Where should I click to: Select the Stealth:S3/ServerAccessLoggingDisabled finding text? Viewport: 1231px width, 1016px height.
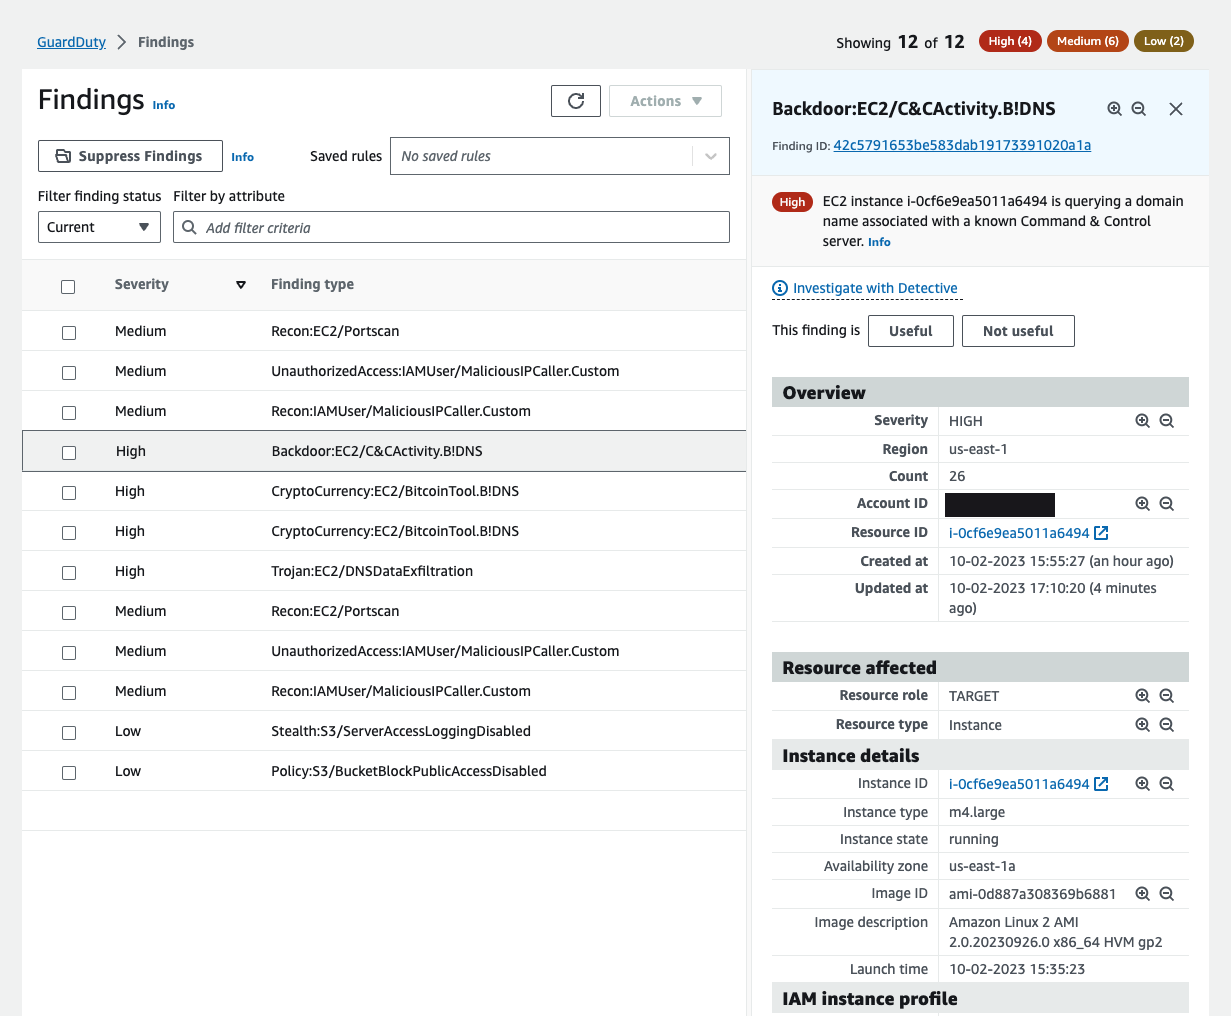(x=401, y=731)
